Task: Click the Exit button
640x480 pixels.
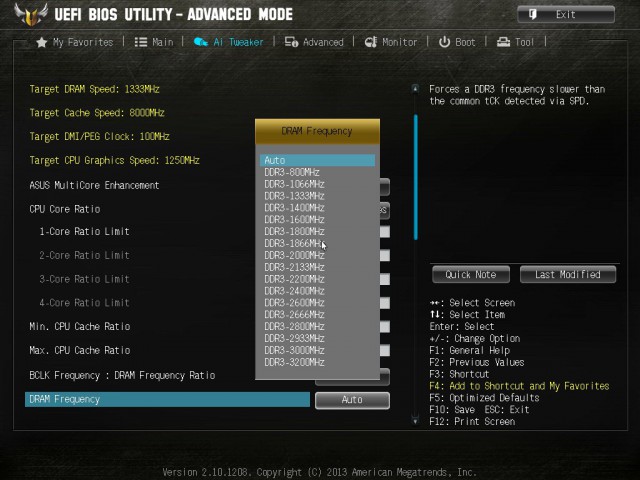Action: click(566, 15)
